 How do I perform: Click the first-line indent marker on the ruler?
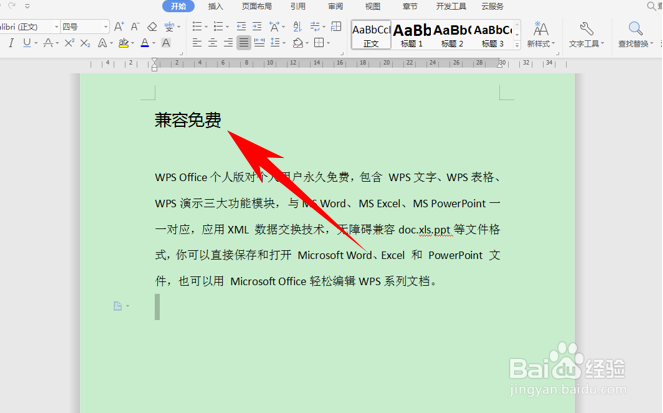(x=154, y=60)
